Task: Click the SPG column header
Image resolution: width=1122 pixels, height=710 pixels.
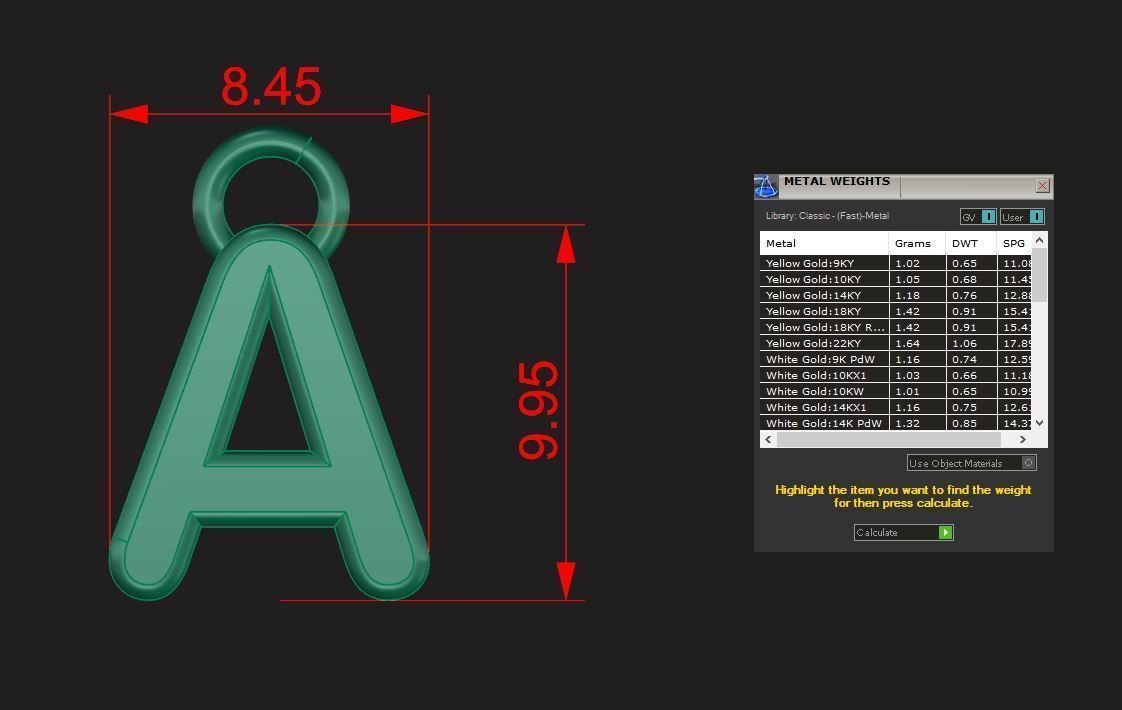Action: 1014,243
